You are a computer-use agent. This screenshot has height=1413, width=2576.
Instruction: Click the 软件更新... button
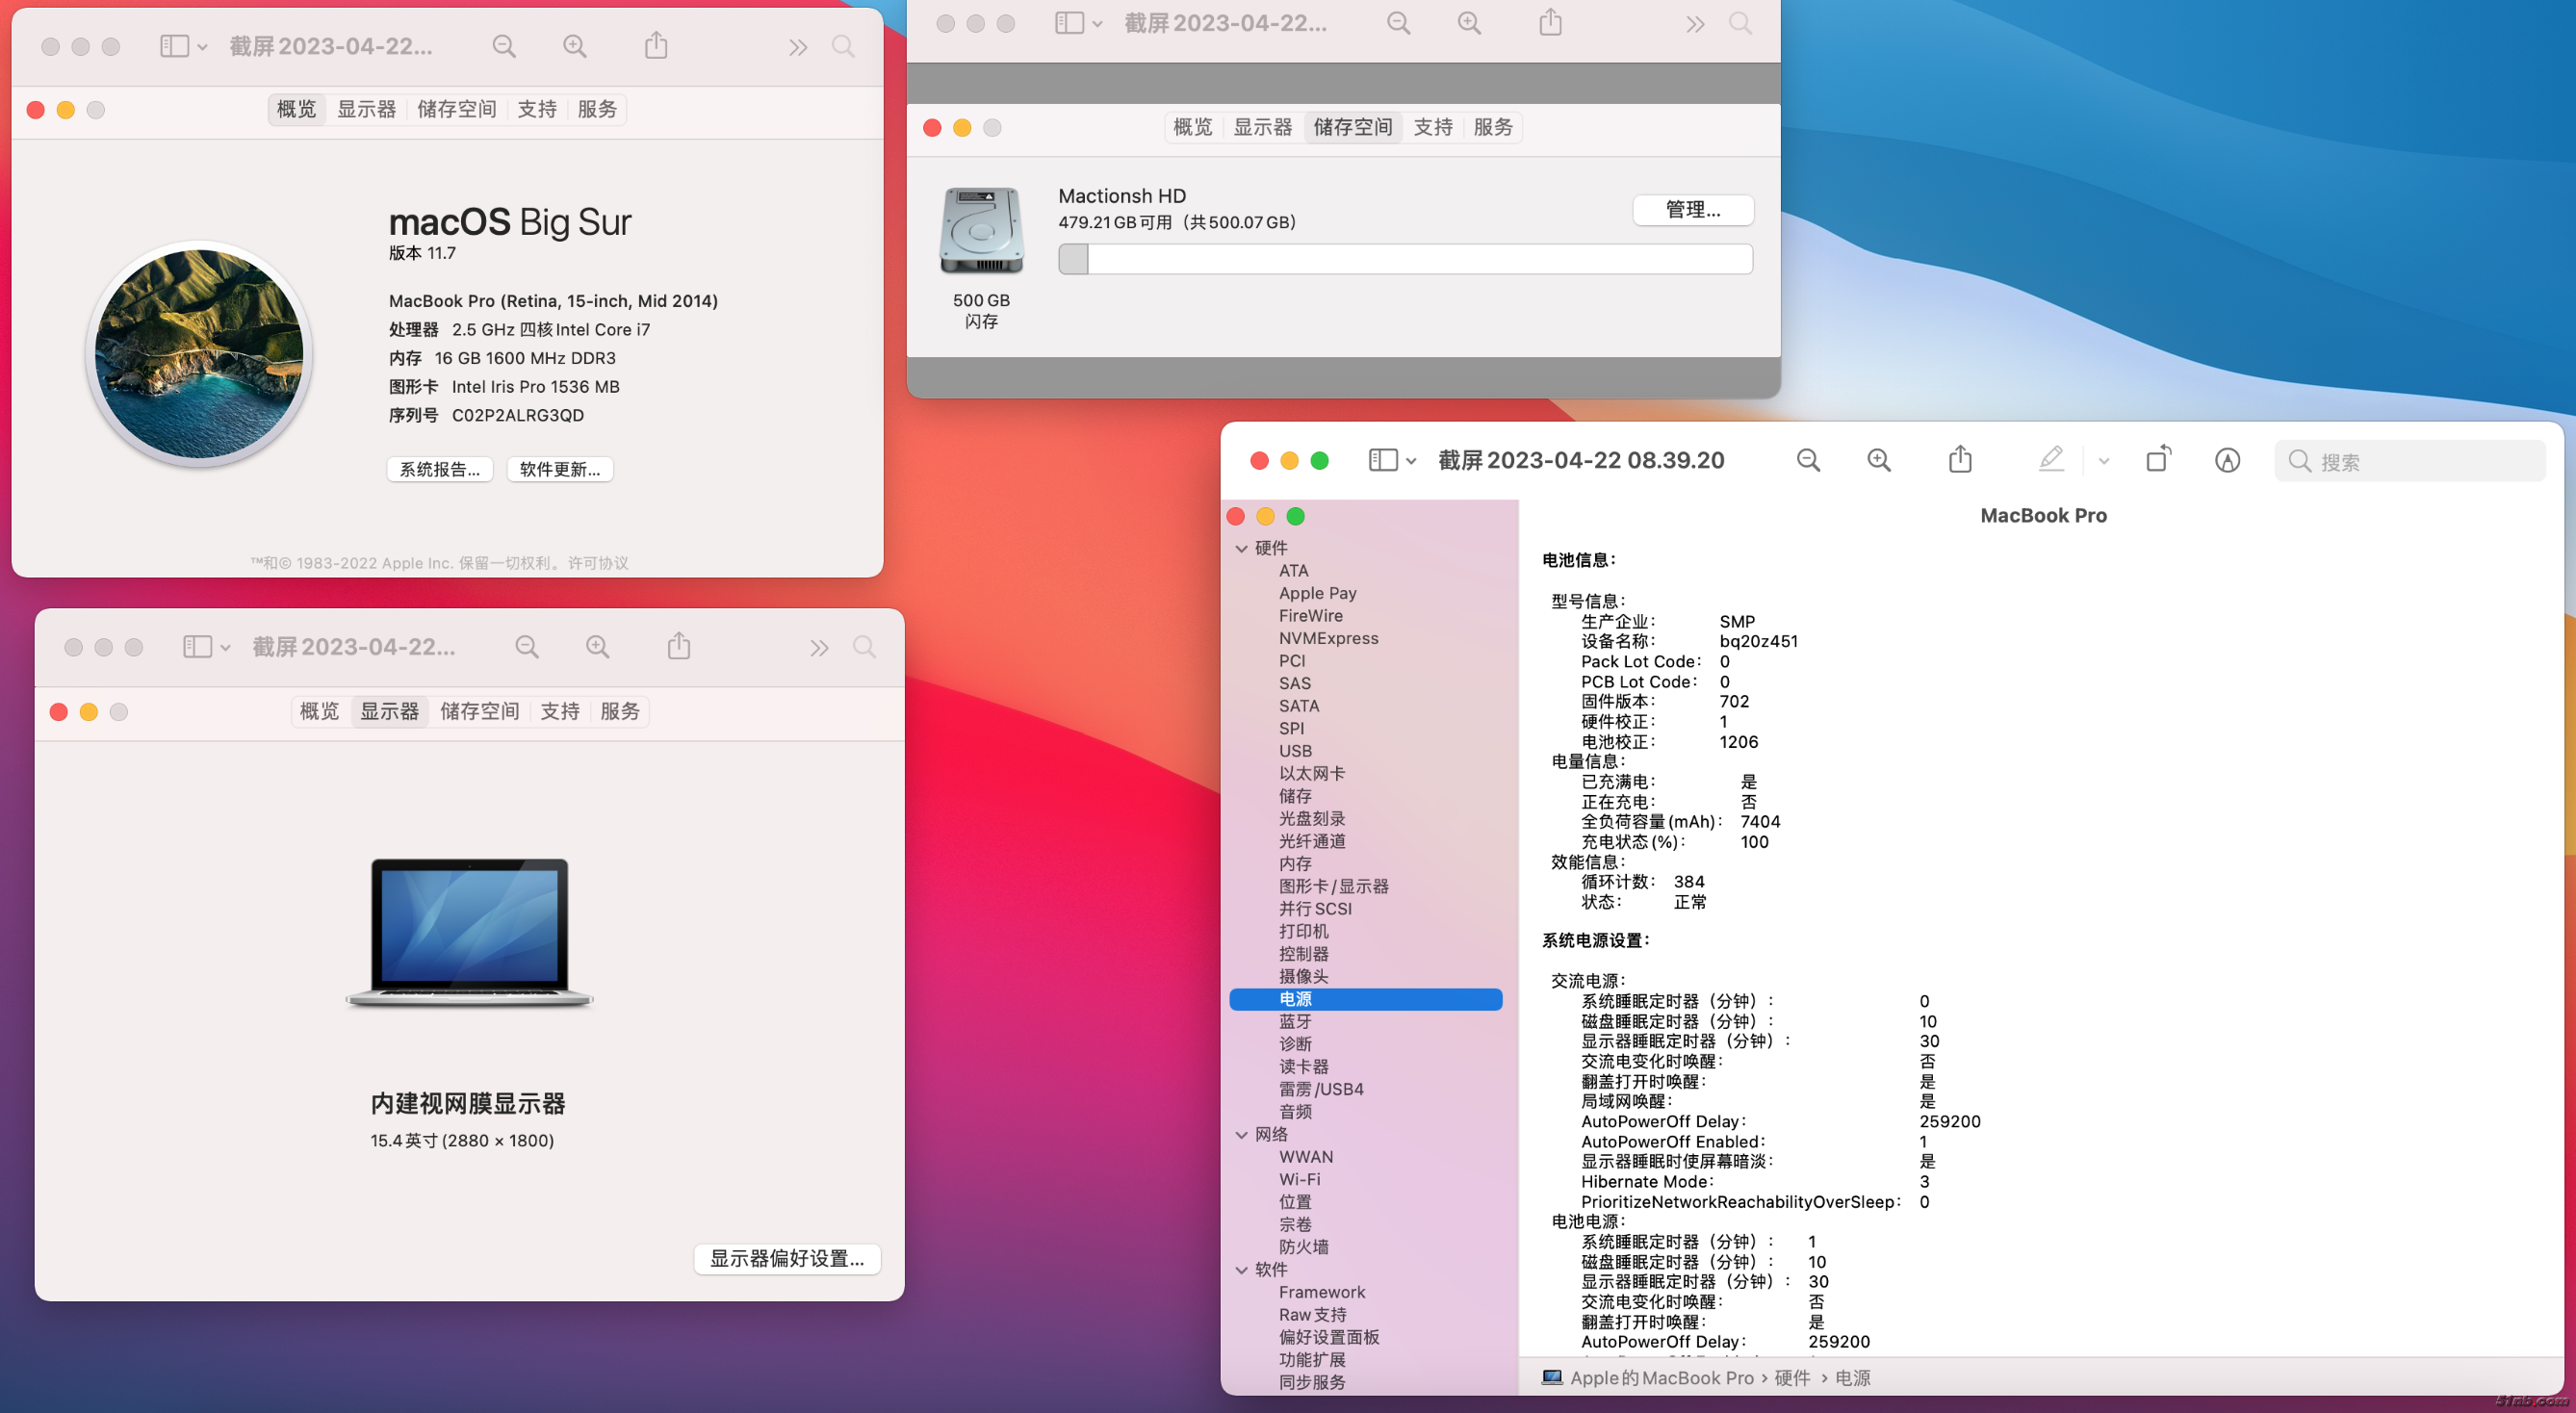560,469
